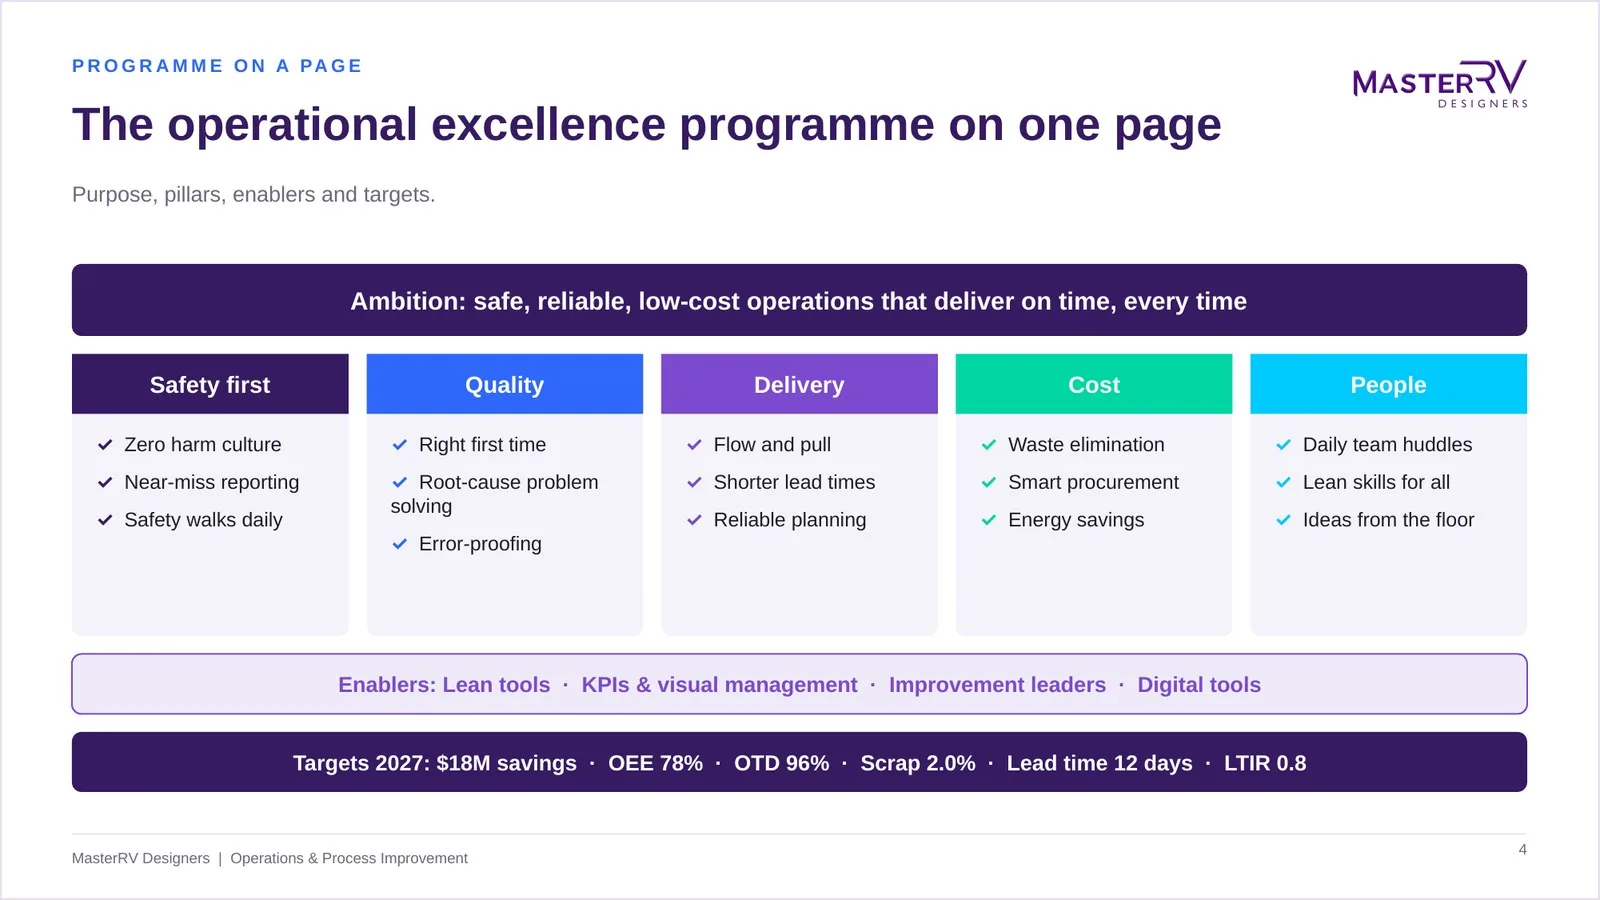Viewport: 1600px width, 900px height.
Task: Click footer text 'Operations & Process Improvement'
Action: pyautogui.click(x=349, y=858)
